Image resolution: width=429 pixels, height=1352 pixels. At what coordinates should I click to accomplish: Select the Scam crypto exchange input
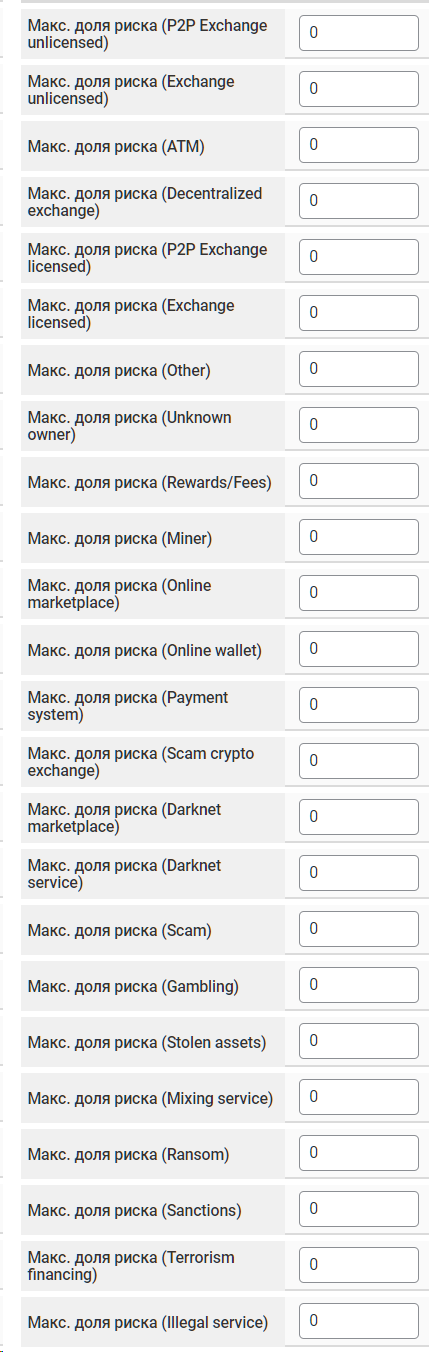(x=359, y=761)
